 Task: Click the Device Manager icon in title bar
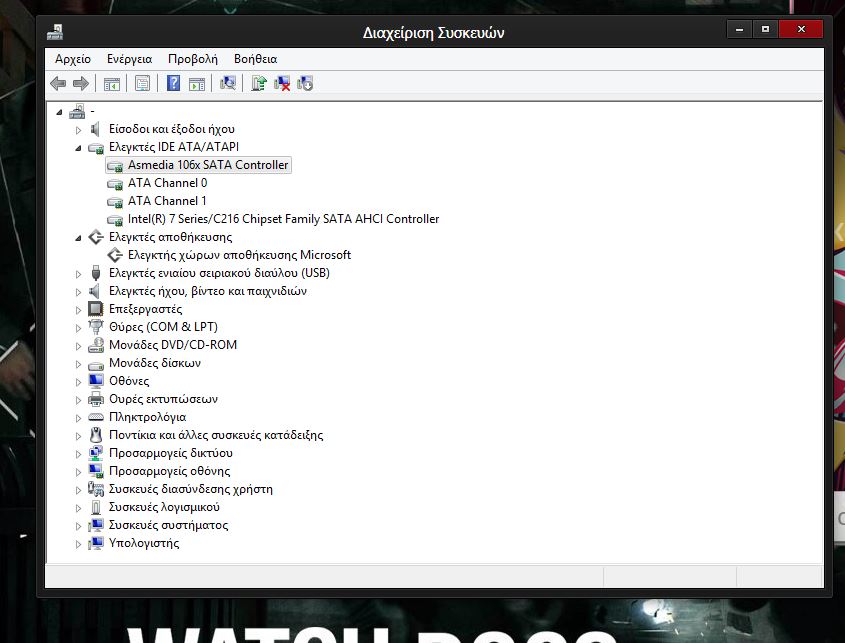(x=55, y=32)
